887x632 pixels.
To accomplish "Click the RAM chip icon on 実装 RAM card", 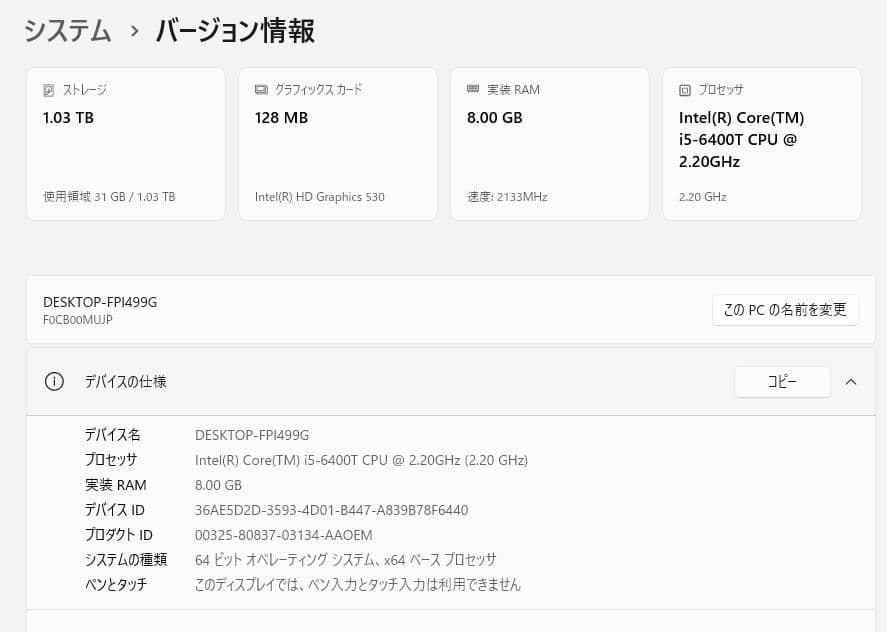I will point(473,89).
